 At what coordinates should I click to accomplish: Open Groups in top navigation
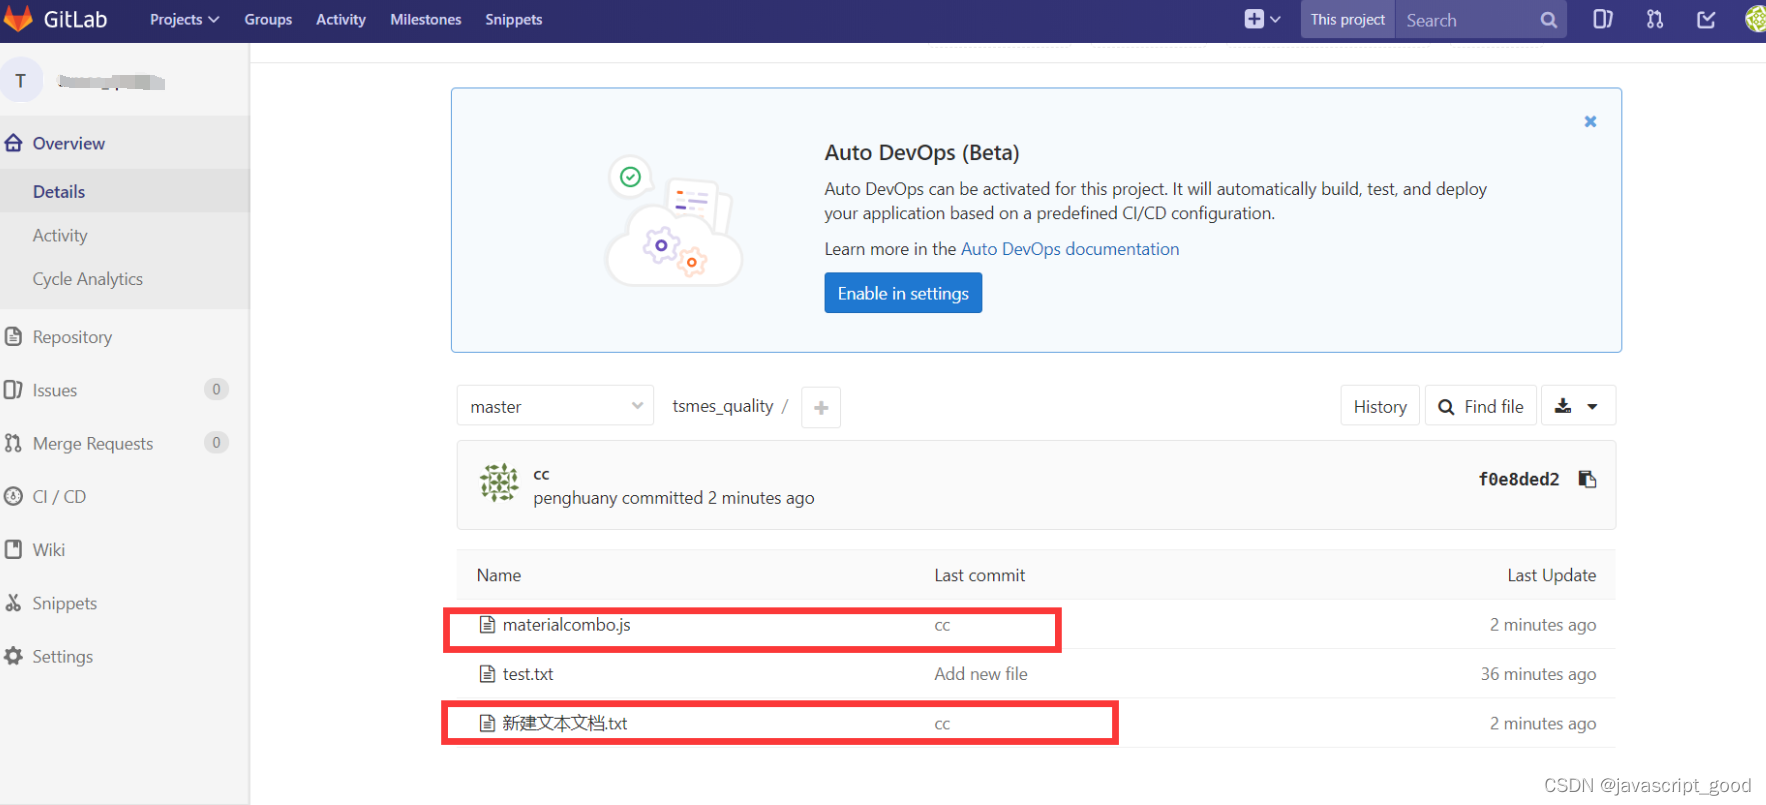tap(268, 19)
